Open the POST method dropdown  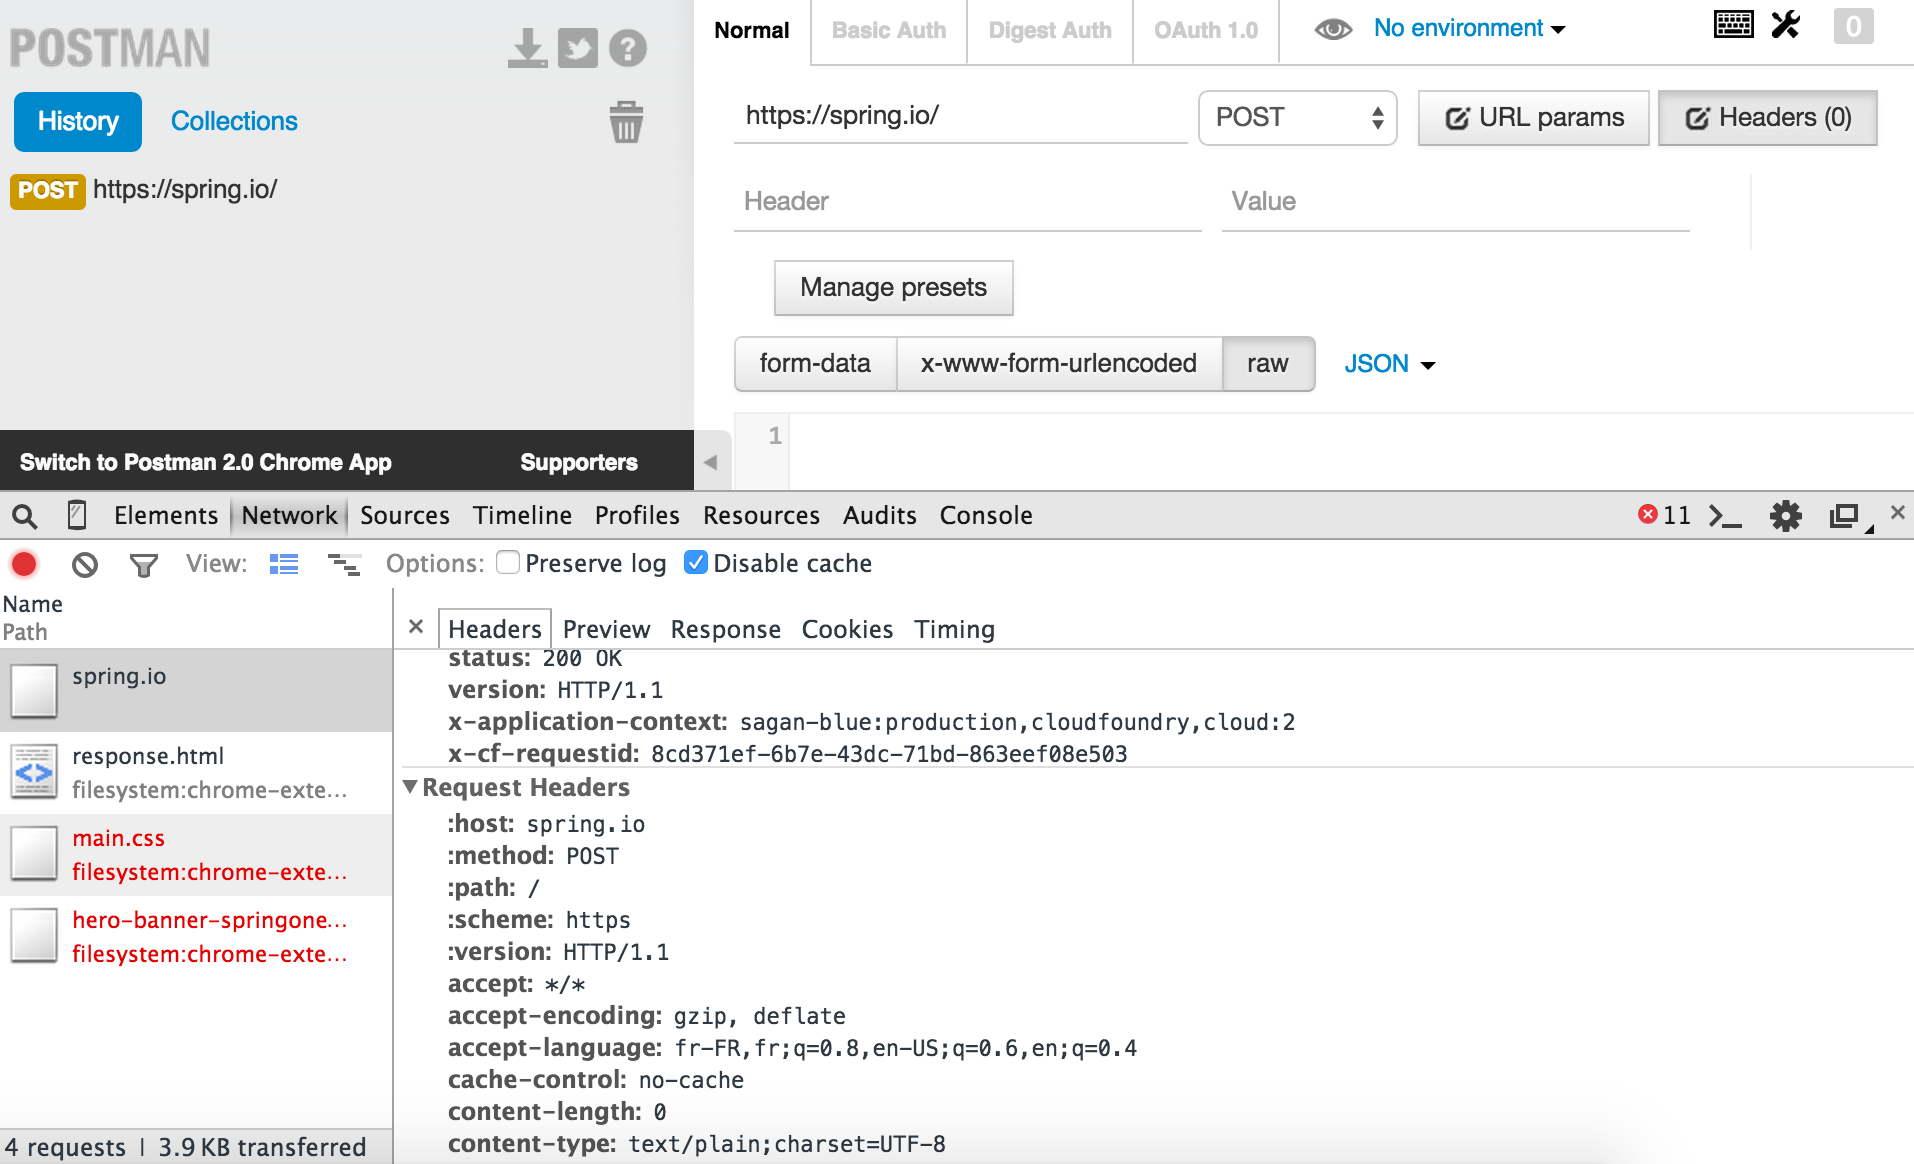(1297, 118)
